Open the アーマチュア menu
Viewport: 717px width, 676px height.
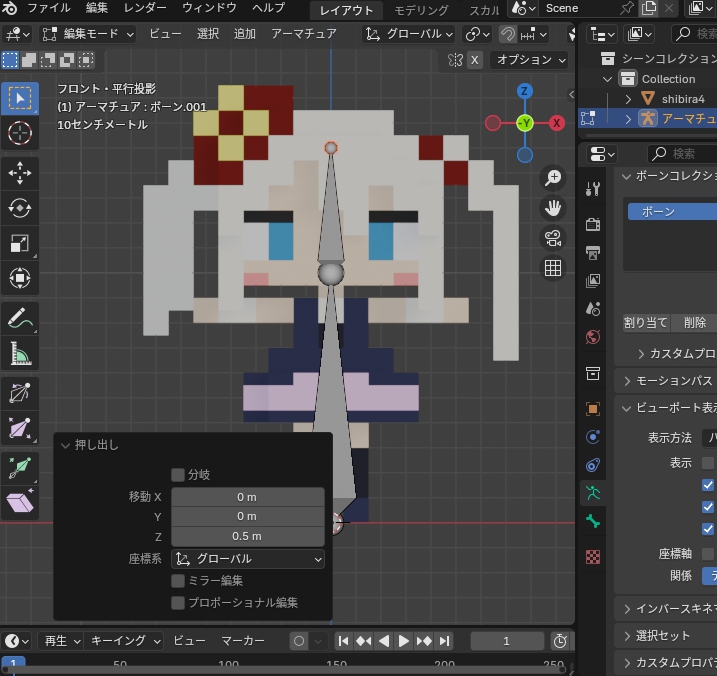click(304, 34)
